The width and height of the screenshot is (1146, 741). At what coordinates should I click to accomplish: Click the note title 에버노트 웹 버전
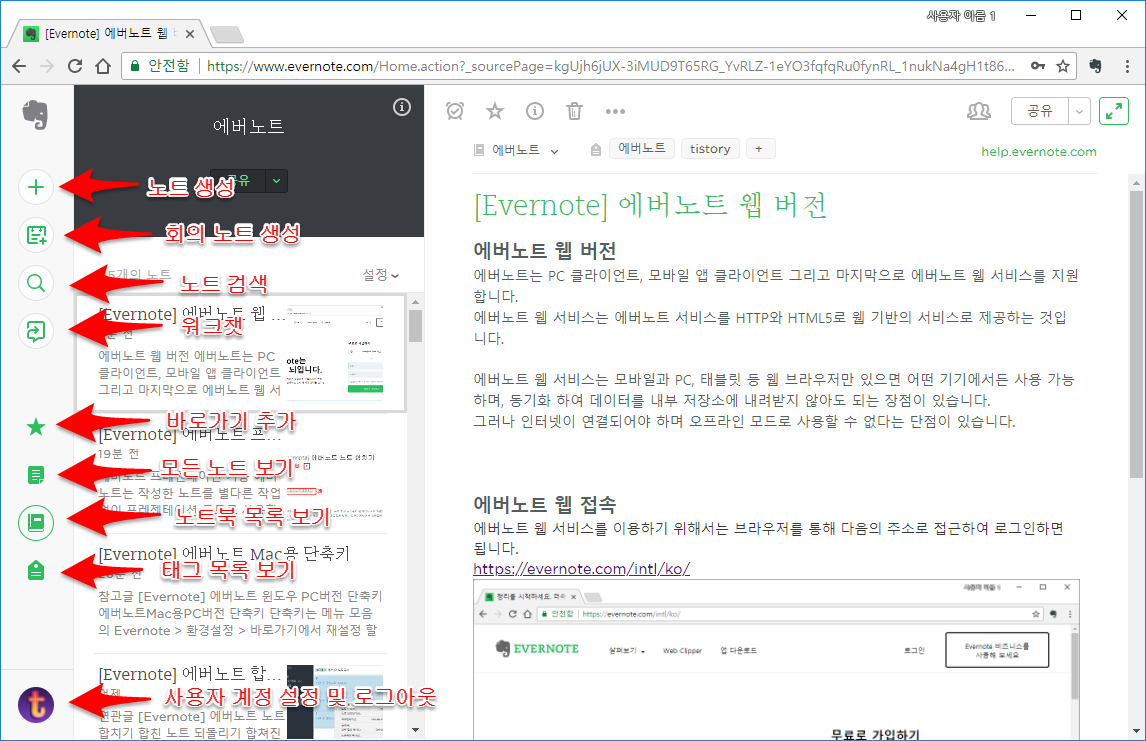point(650,205)
